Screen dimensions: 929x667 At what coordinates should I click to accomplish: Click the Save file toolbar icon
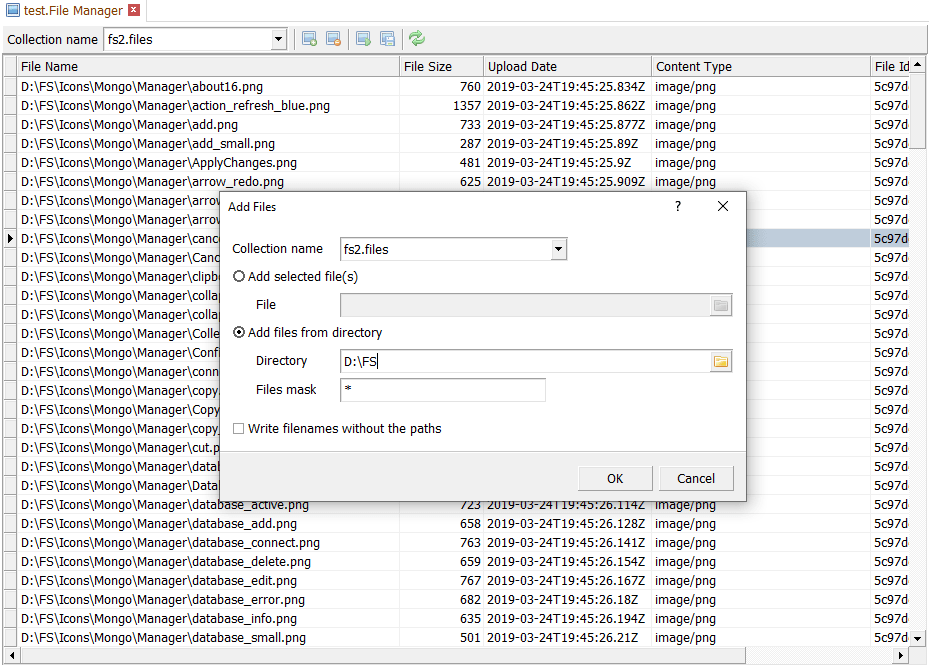pyautogui.click(x=387, y=39)
